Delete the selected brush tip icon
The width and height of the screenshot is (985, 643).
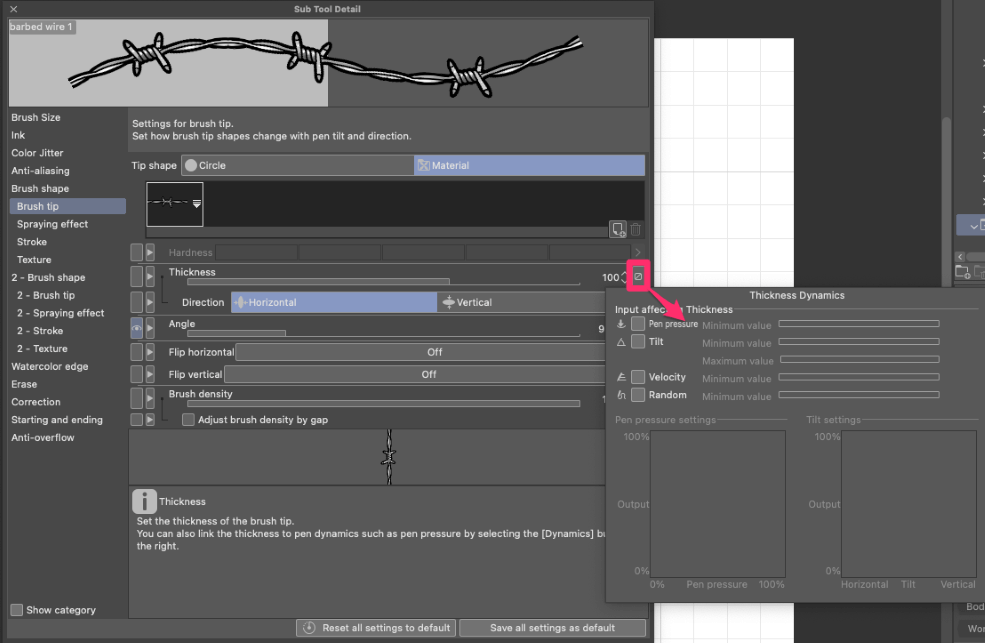click(x=633, y=229)
